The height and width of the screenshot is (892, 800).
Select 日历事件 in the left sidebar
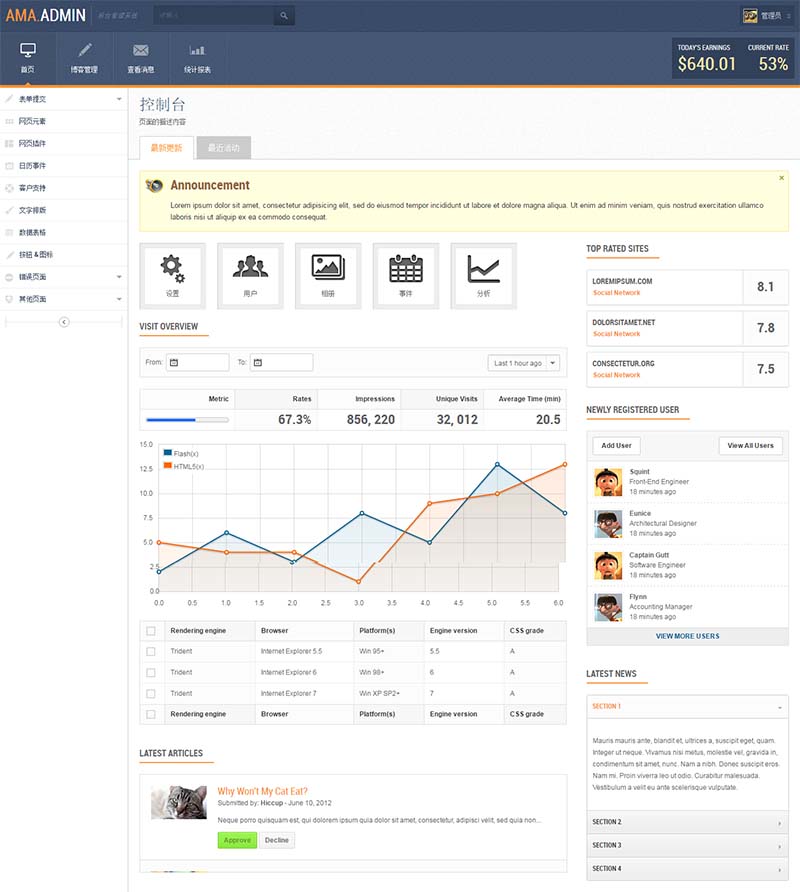pos(33,166)
